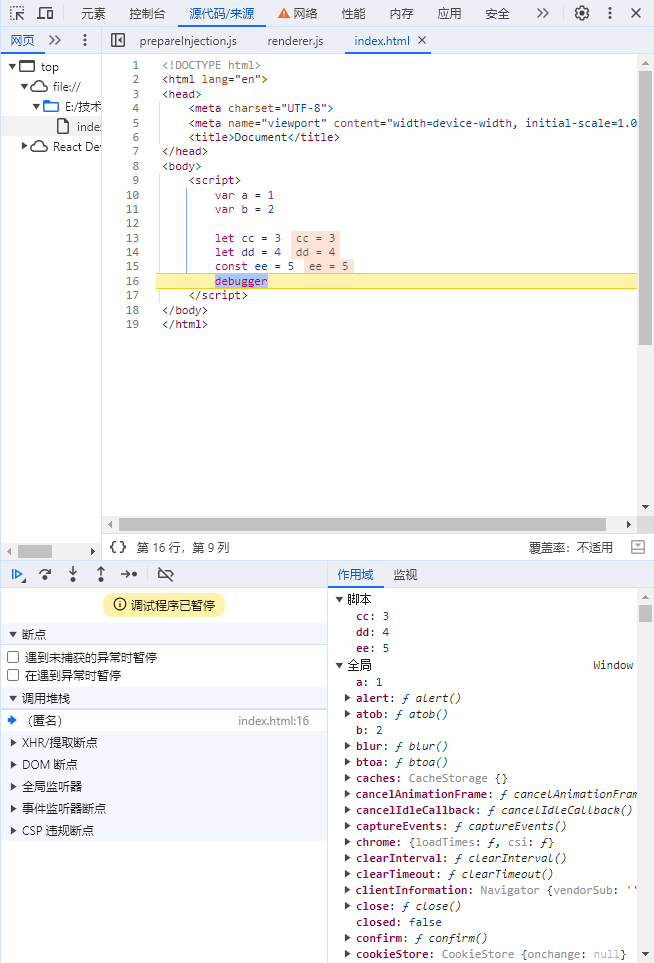Show more DevTools panels chevron
Viewport: 654px width, 963px height.
tap(542, 13)
